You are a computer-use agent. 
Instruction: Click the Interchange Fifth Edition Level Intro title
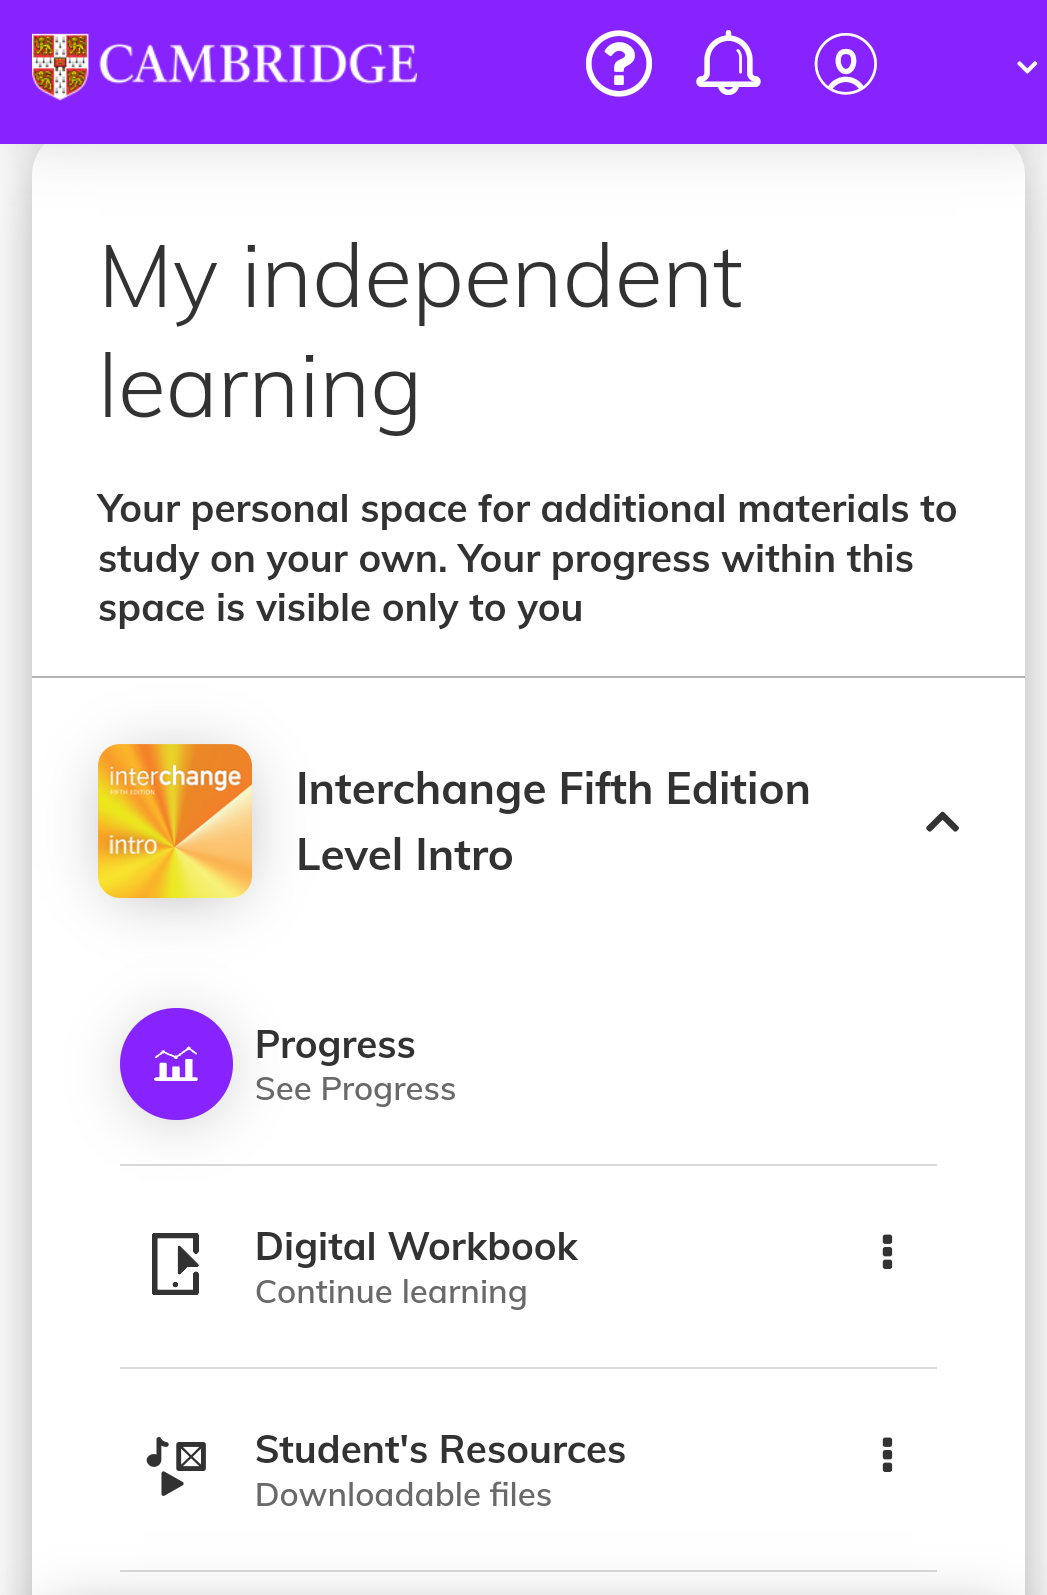pos(553,822)
